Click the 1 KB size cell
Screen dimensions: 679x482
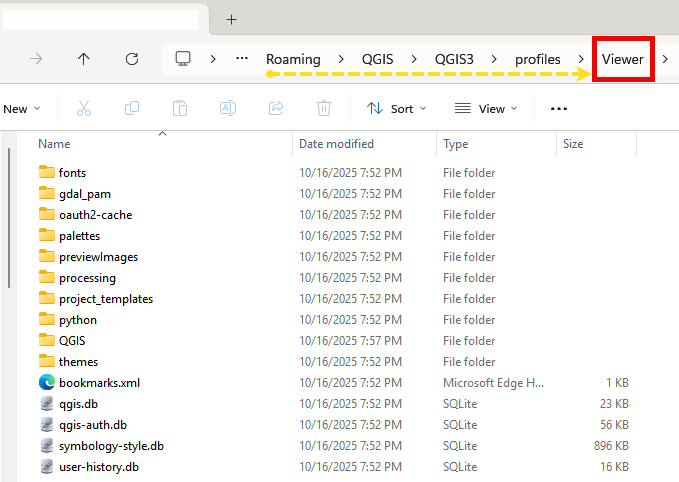click(617, 383)
